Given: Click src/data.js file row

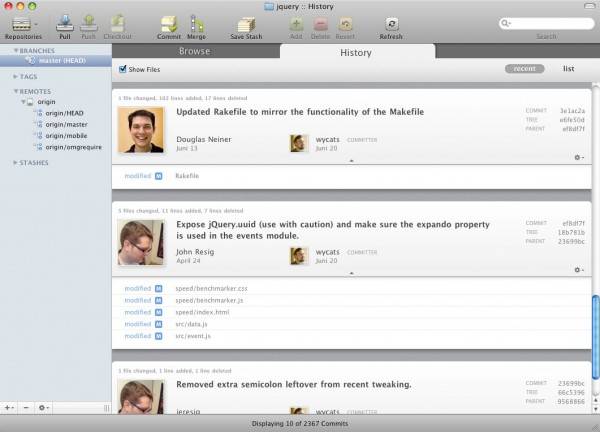Looking at the screenshot, I should 352,324.
